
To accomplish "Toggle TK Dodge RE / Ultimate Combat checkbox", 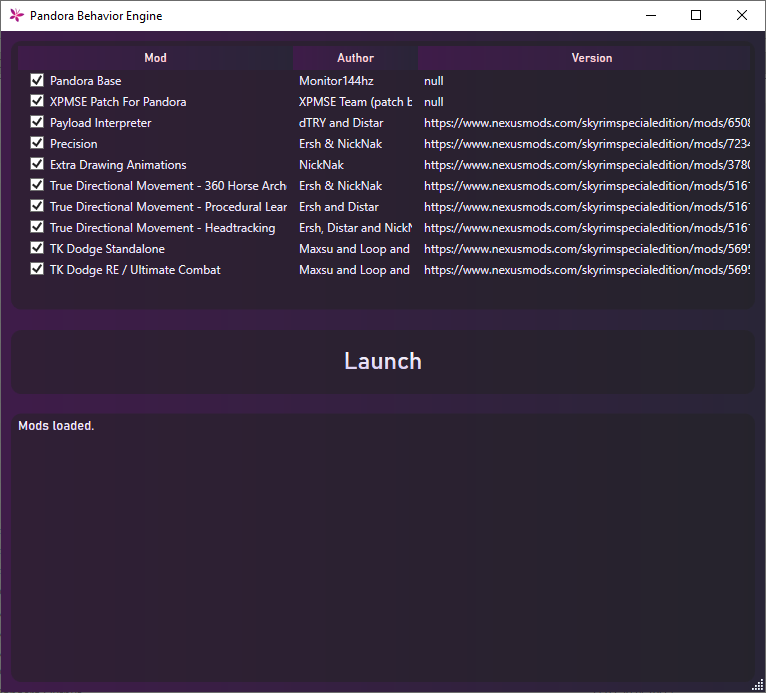I will (x=37, y=269).
